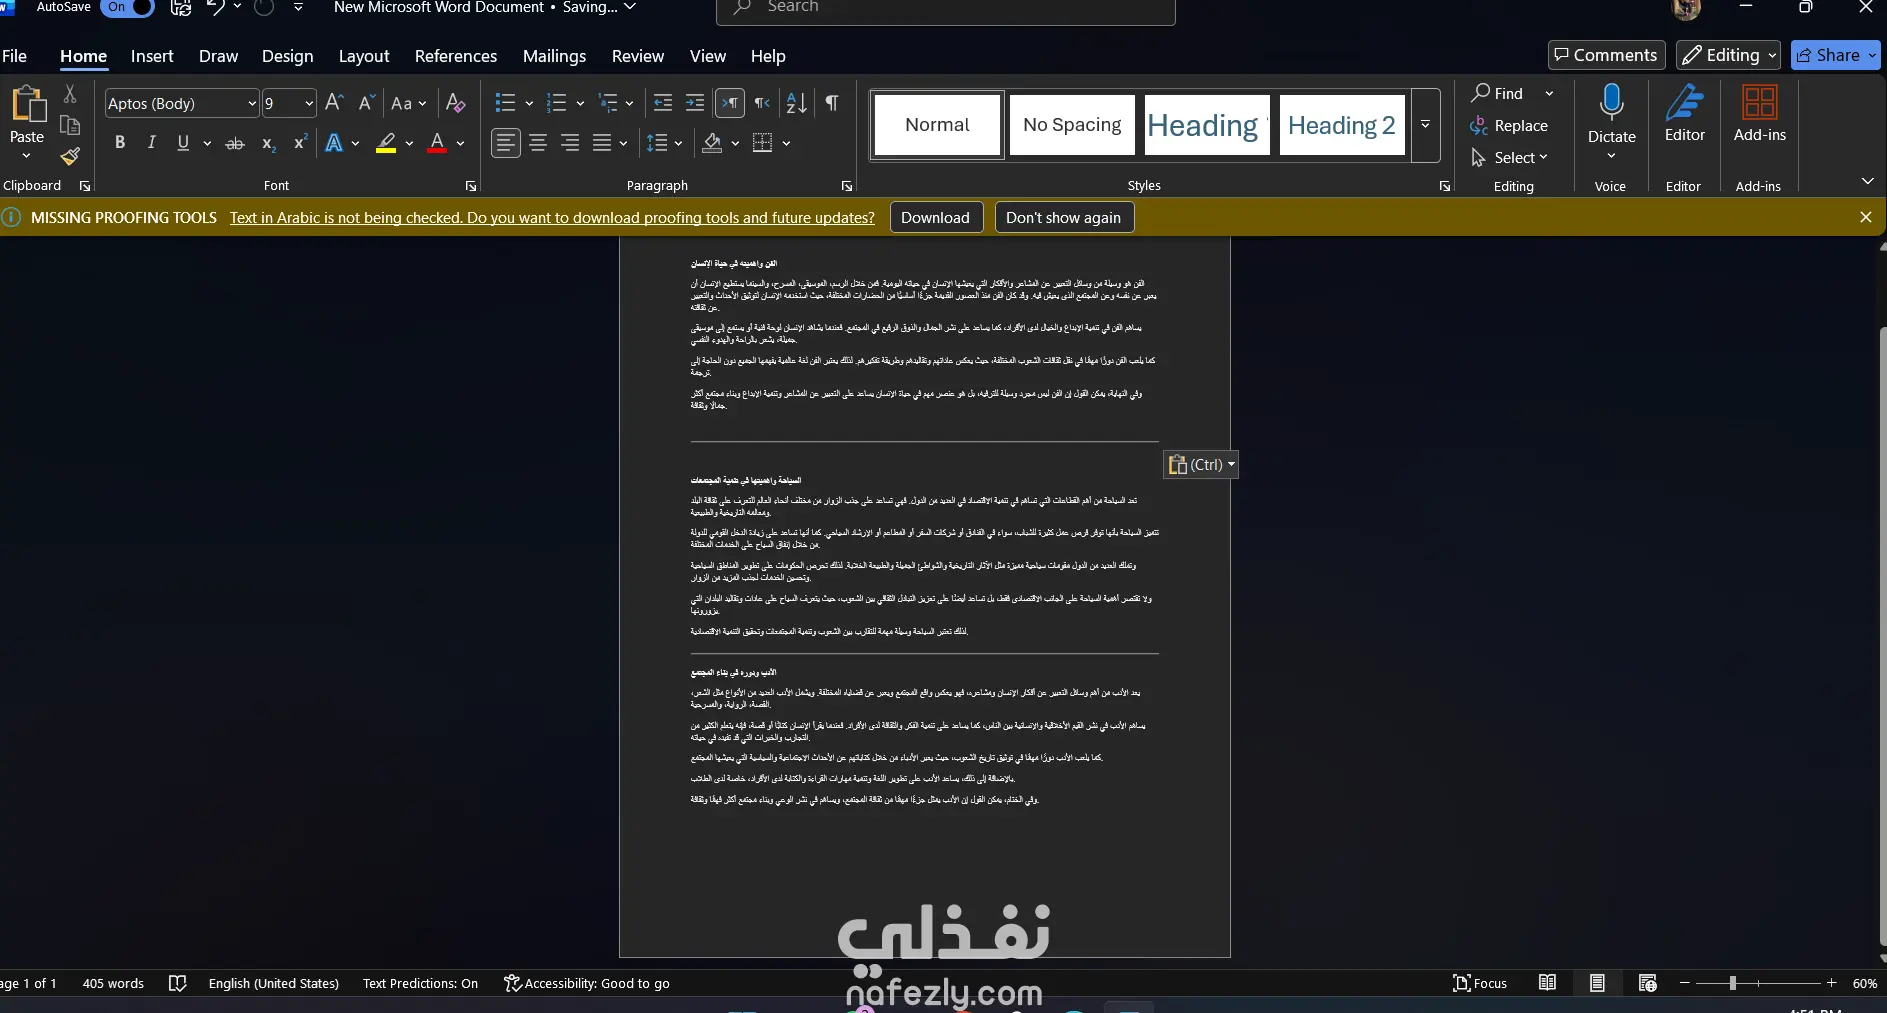
Task: Open the font size dropdown
Action: 308,103
